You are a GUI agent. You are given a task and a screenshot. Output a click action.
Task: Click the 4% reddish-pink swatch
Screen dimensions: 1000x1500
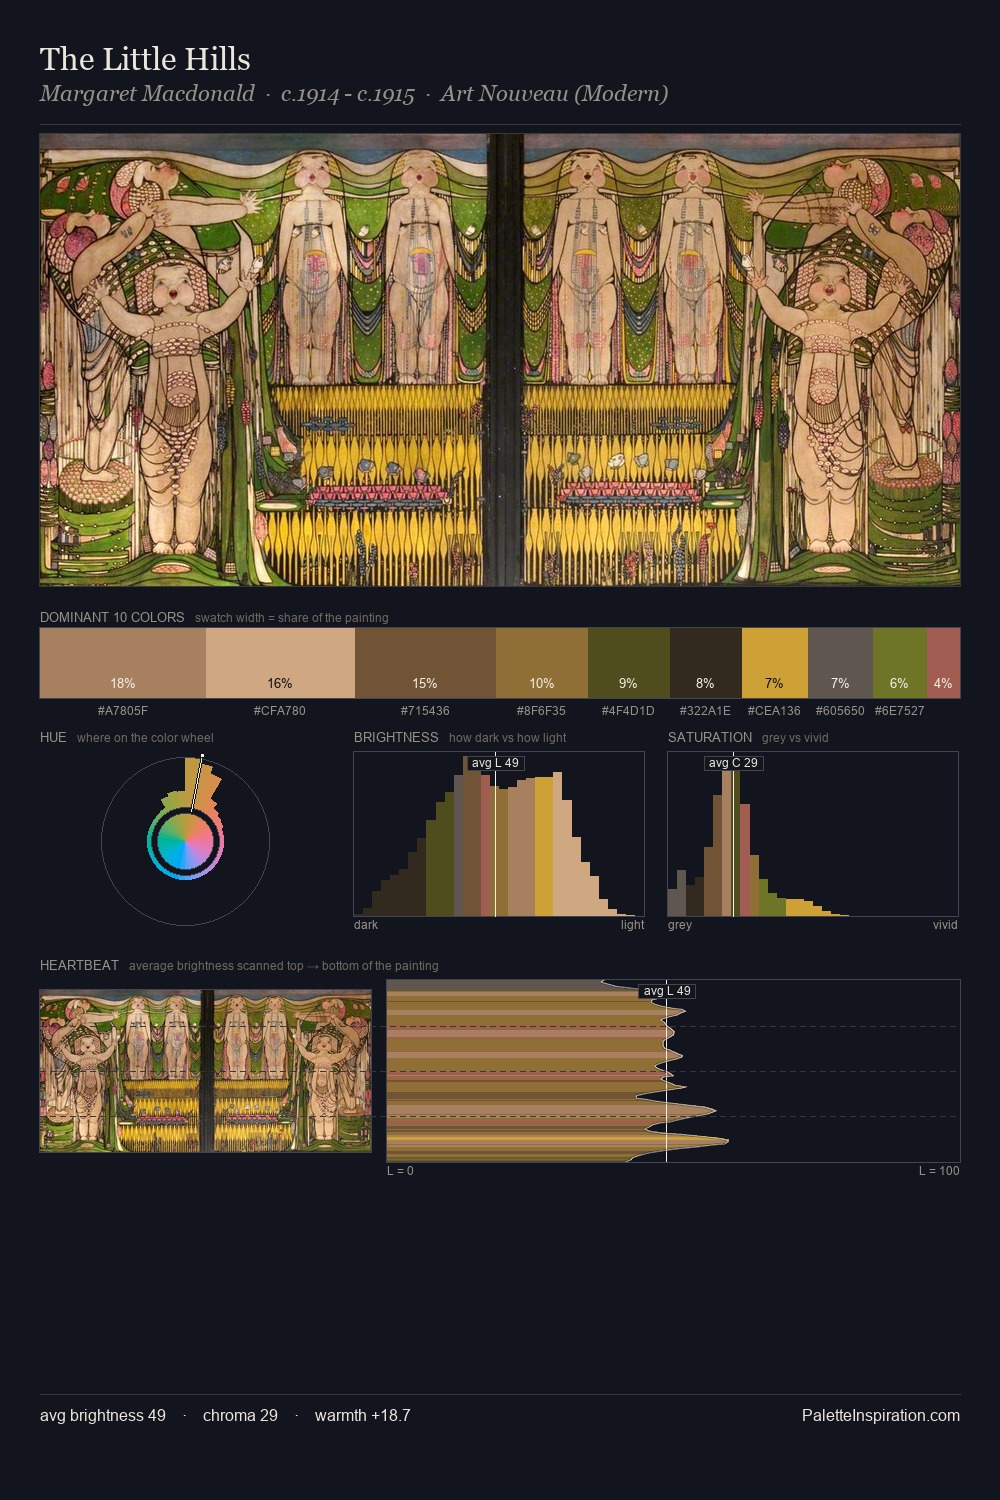943,662
